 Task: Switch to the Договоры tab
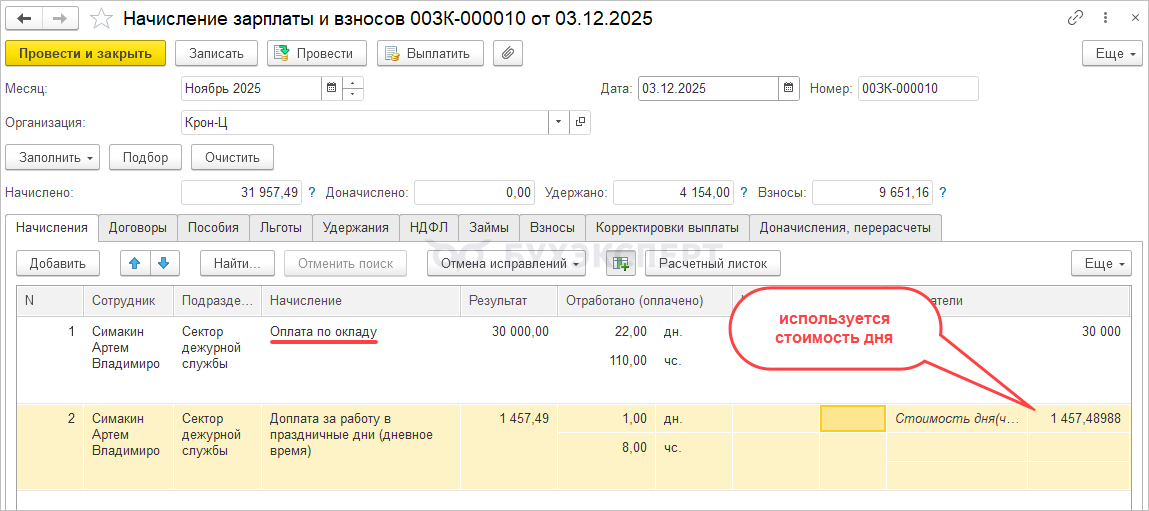138,228
